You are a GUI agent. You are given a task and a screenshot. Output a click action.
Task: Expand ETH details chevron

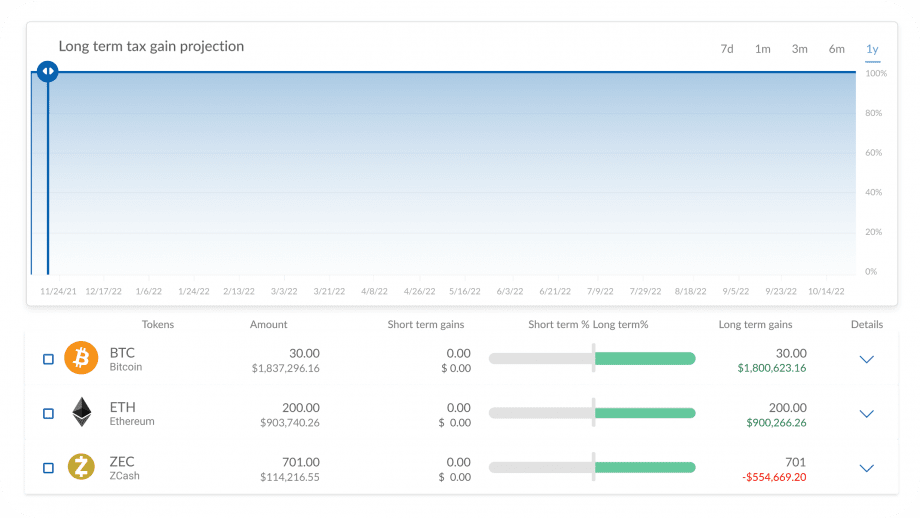click(x=867, y=414)
